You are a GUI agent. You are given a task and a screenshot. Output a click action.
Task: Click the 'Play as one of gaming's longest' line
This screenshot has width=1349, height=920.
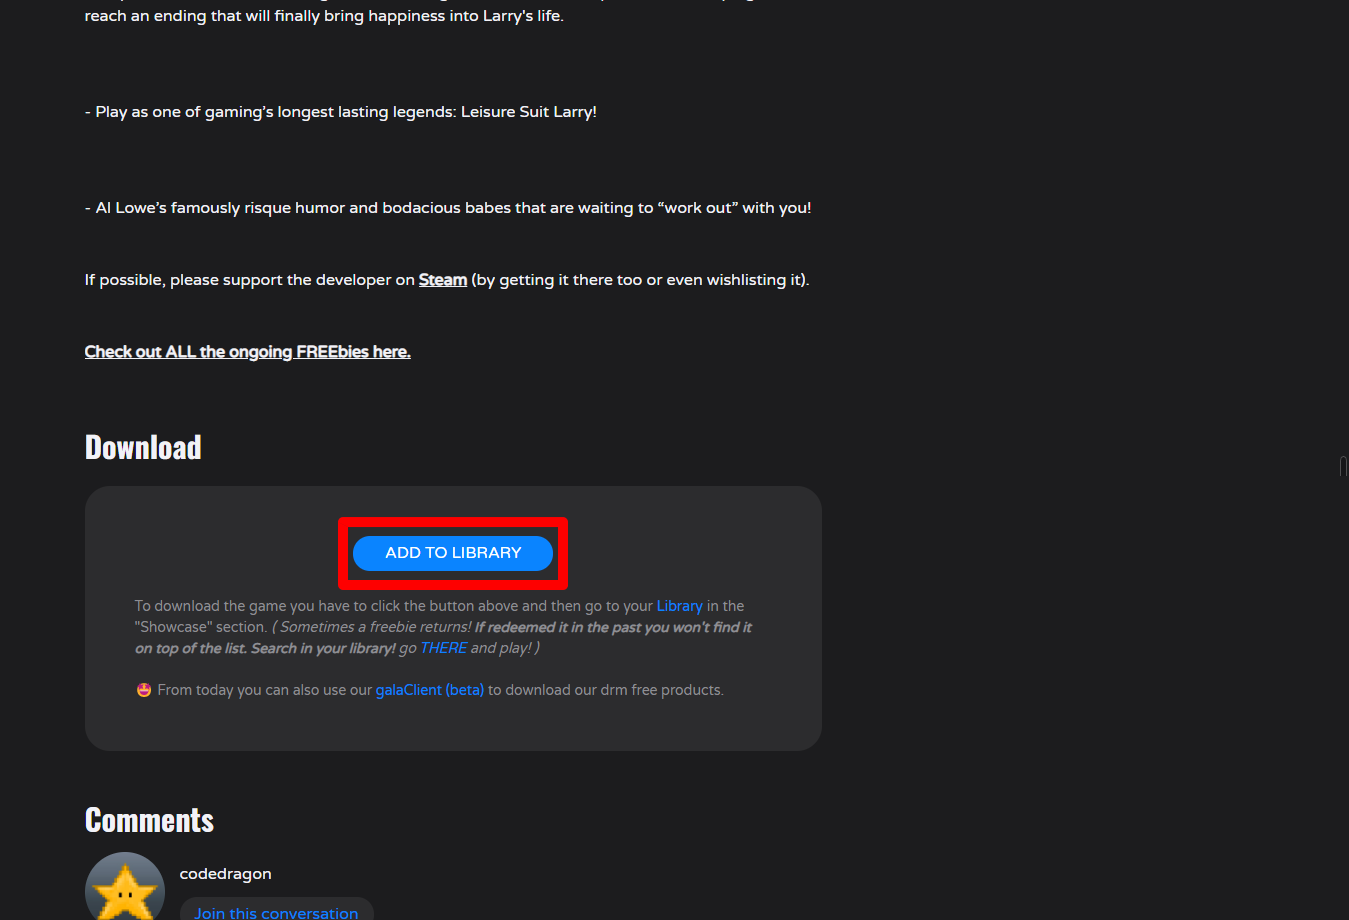[341, 112]
